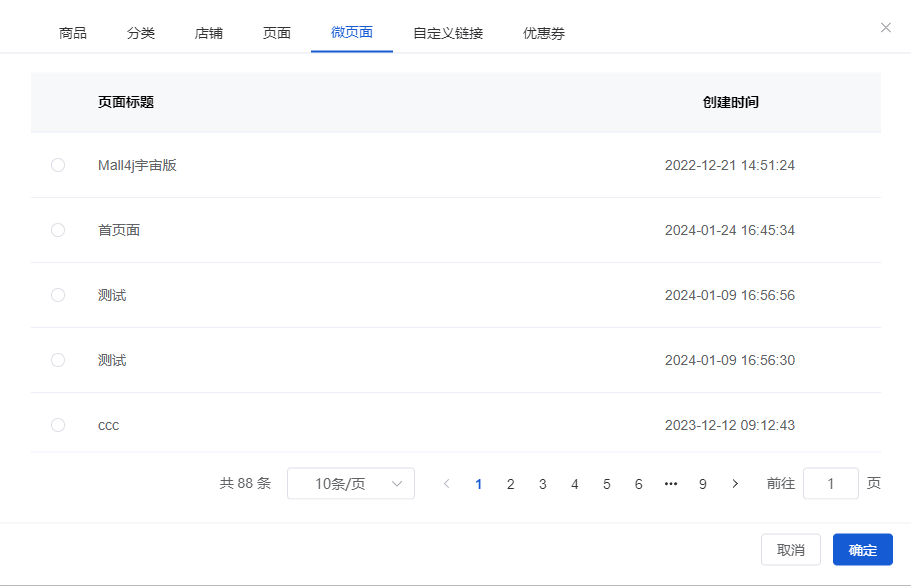This screenshot has width=911, height=586.
Task: Switch to the 商品 tab
Action: point(73,33)
